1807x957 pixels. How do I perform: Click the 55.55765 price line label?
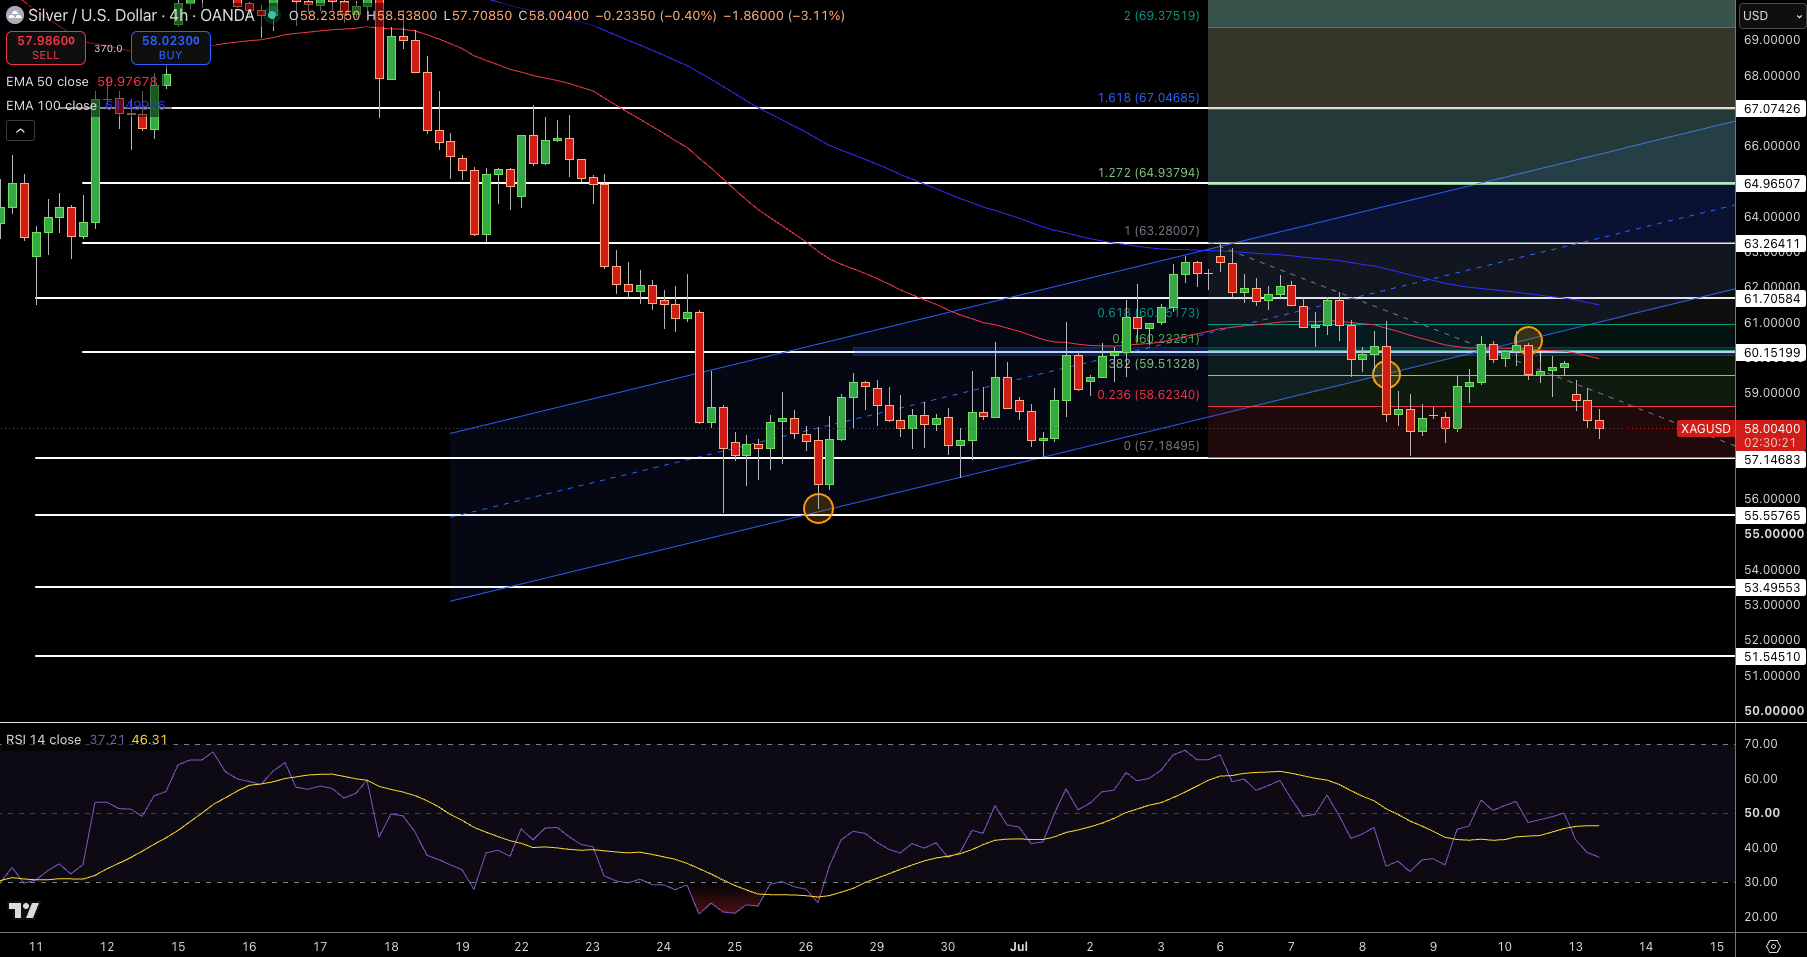click(x=1771, y=515)
